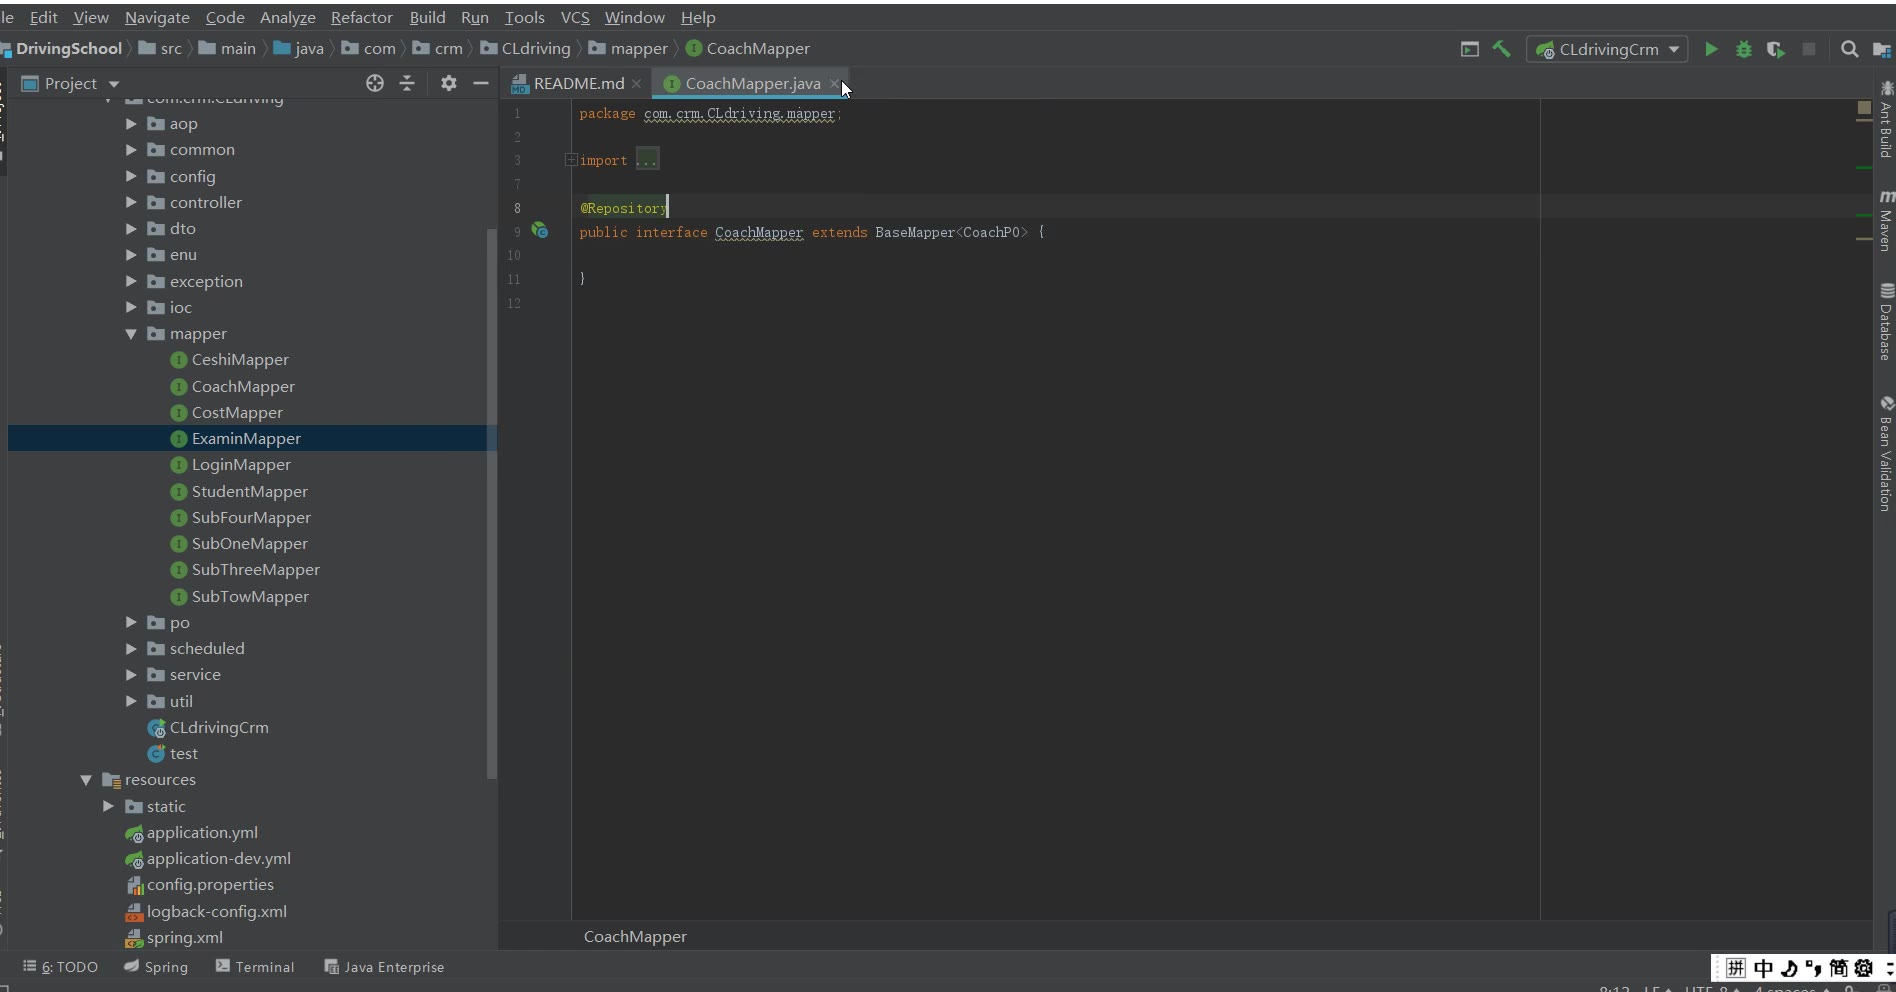Open the Maven side panel

pyautogui.click(x=1886, y=221)
